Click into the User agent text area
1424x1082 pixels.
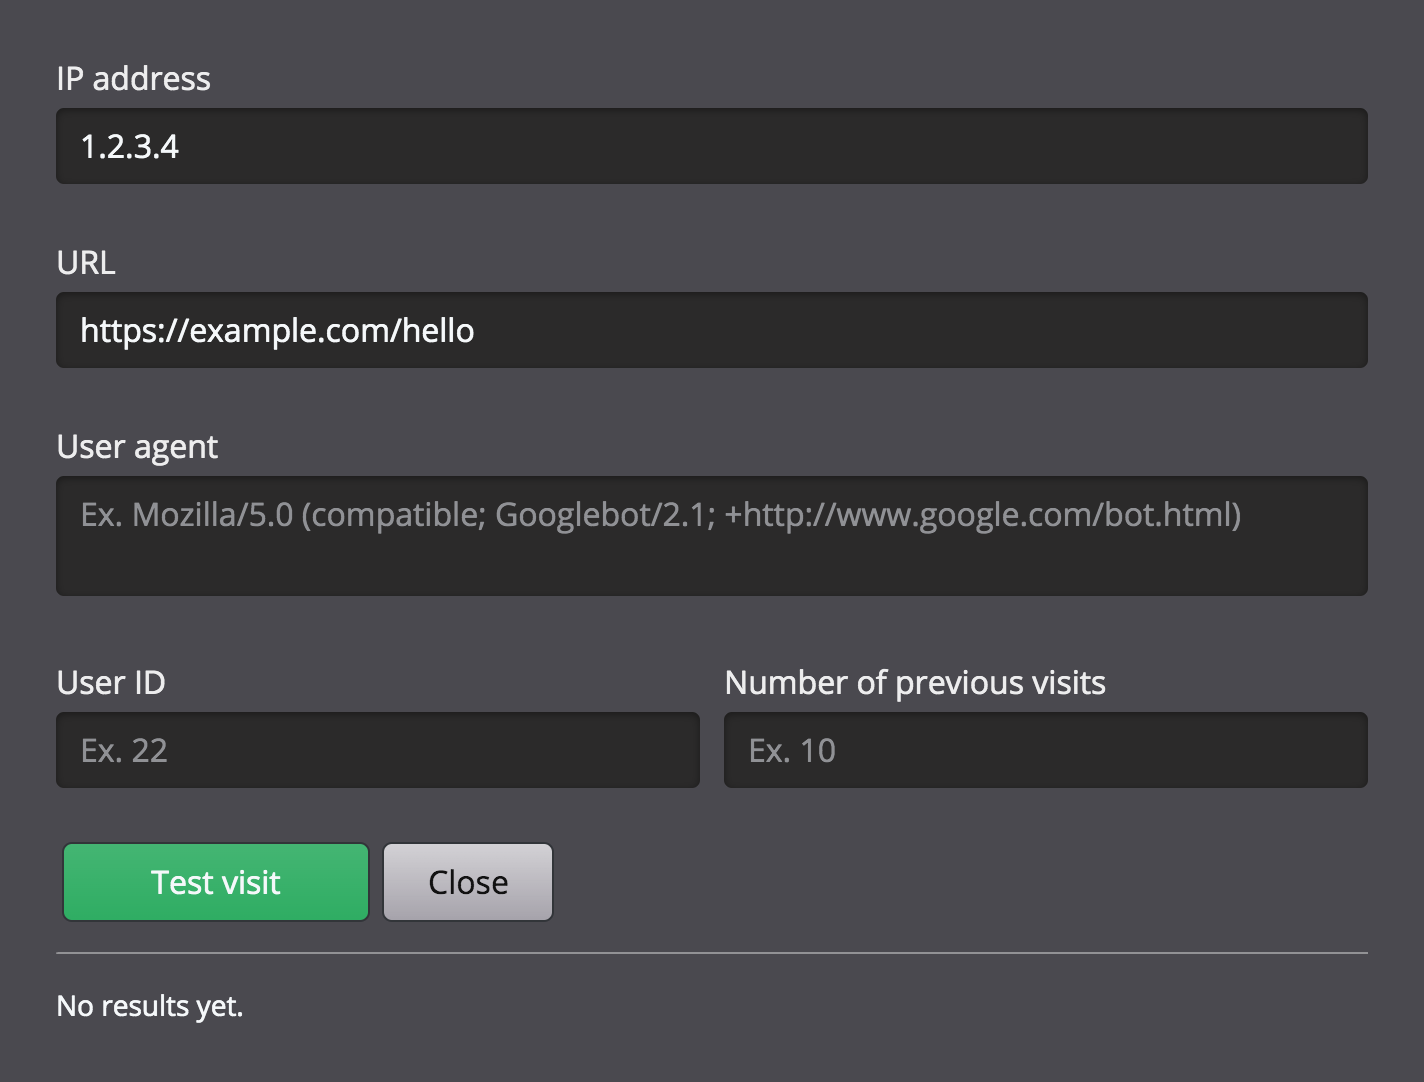711,536
